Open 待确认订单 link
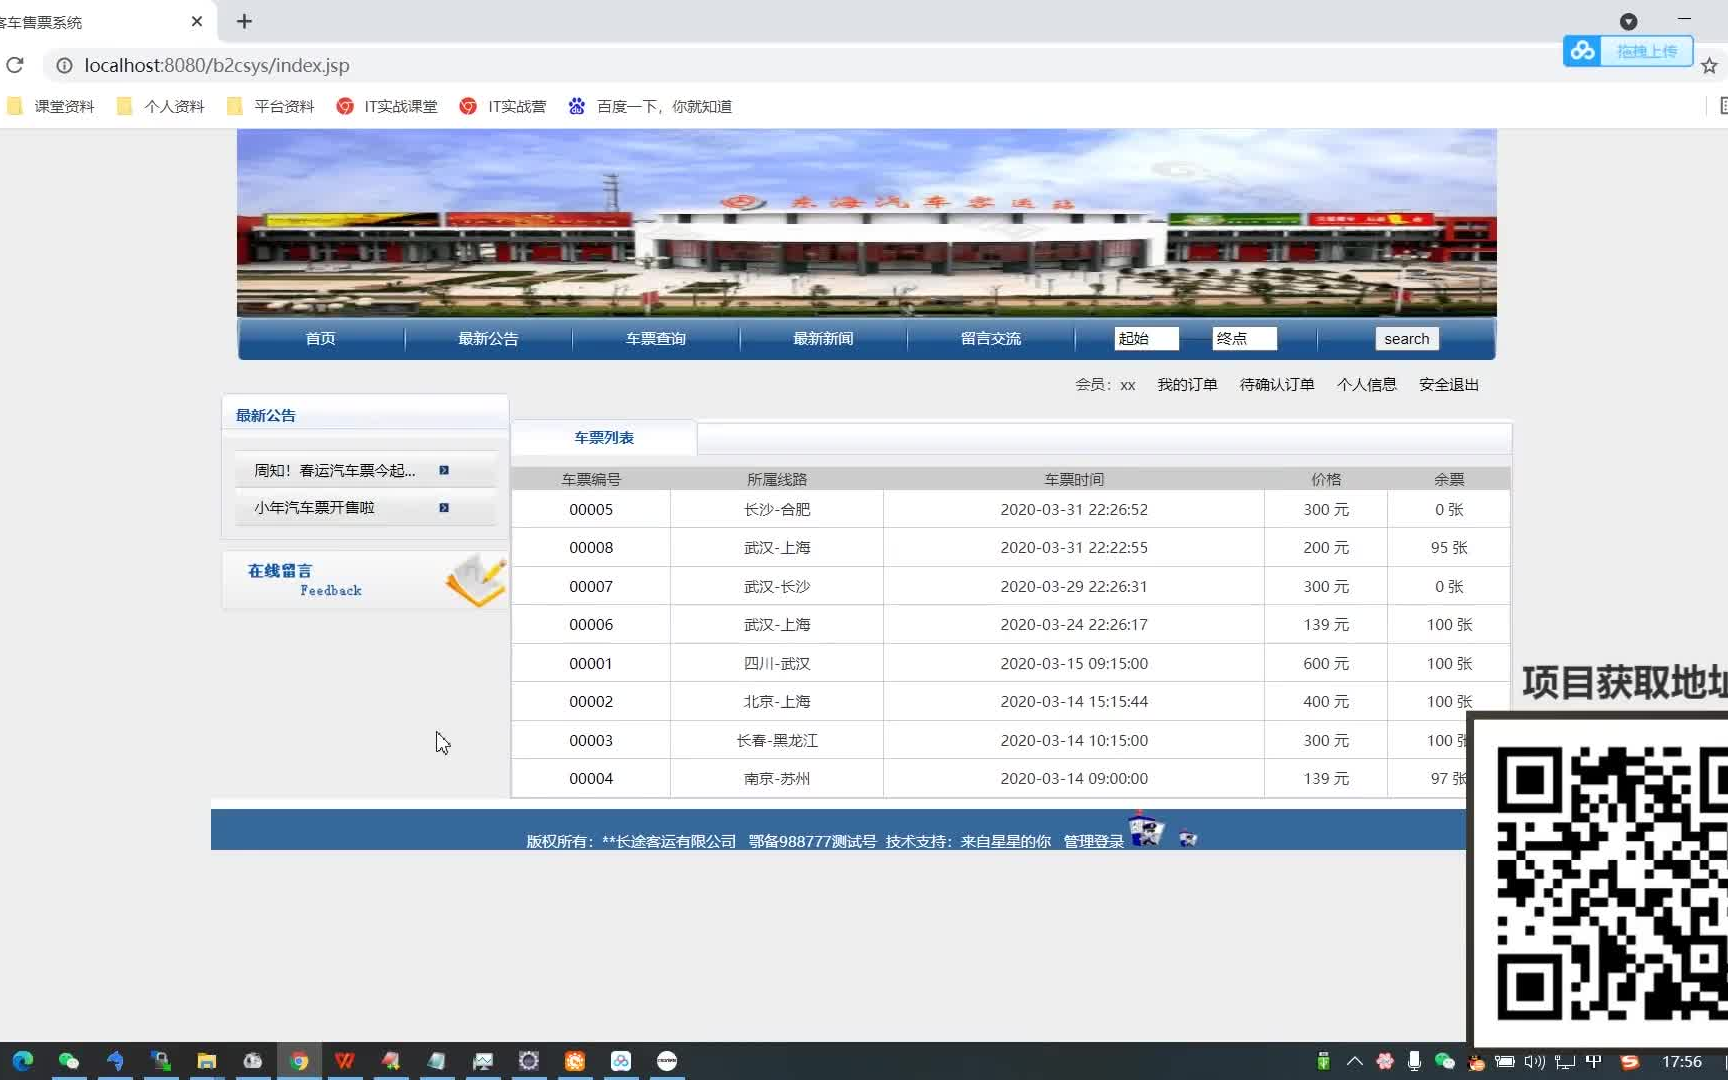This screenshot has width=1728, height=1080. coord(1277,385)
